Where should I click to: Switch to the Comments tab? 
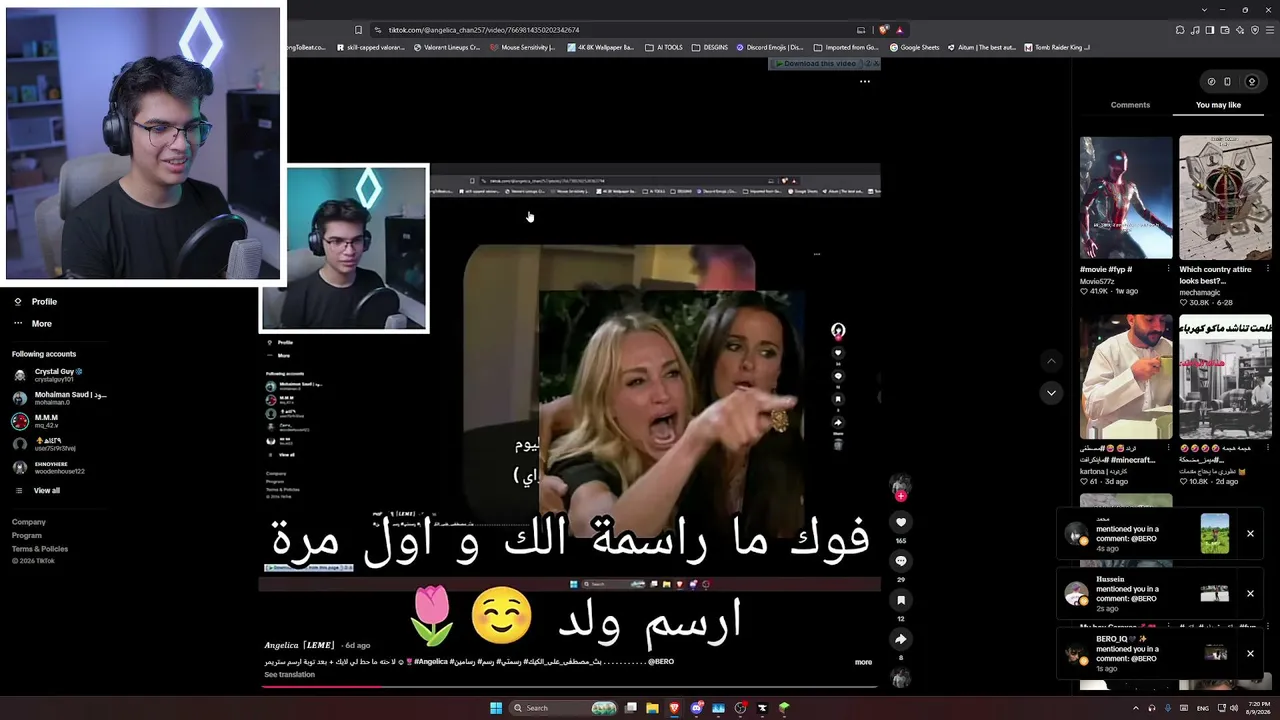tap(1130, 105)
